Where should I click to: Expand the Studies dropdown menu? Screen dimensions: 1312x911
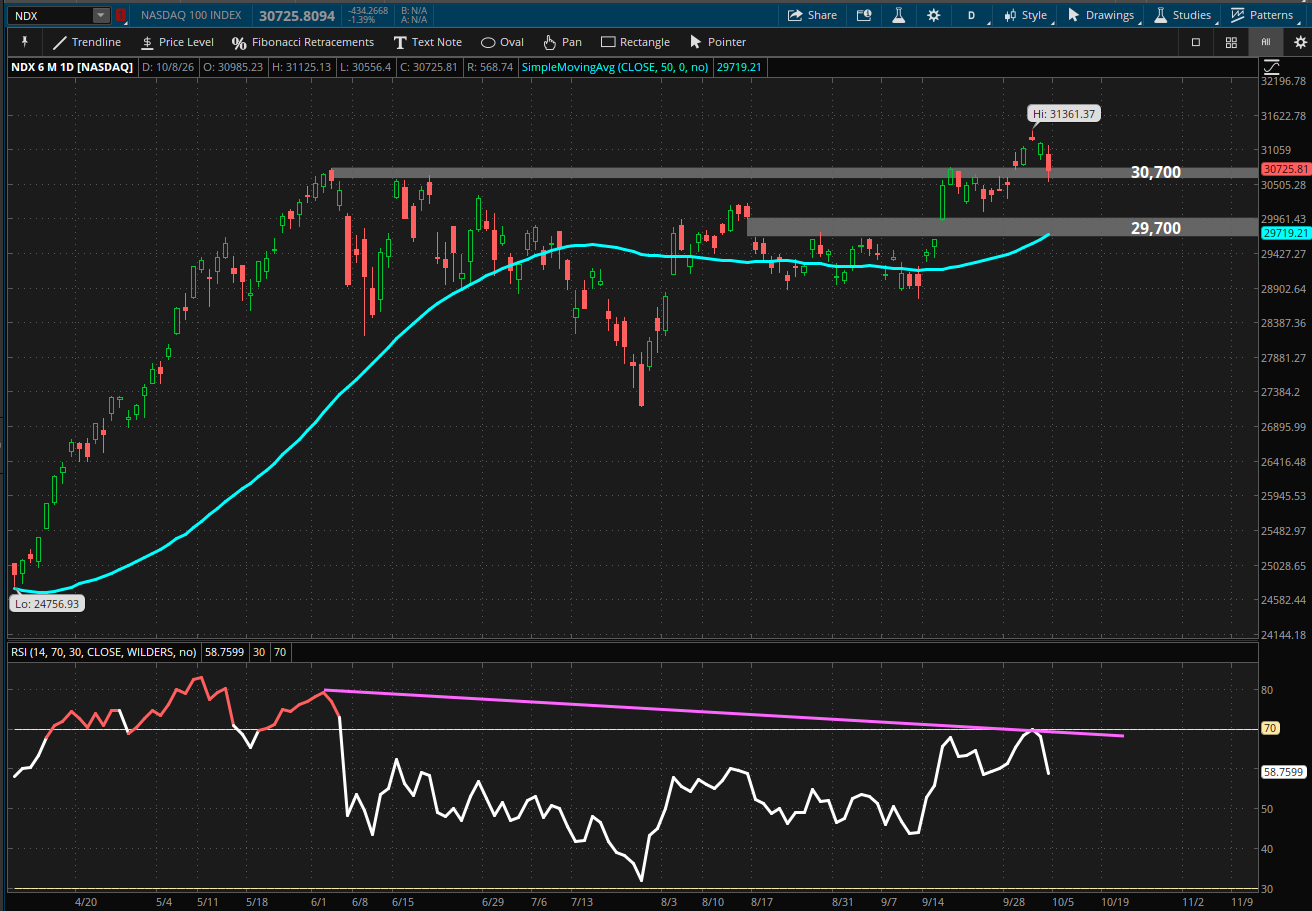[1184, 15]
